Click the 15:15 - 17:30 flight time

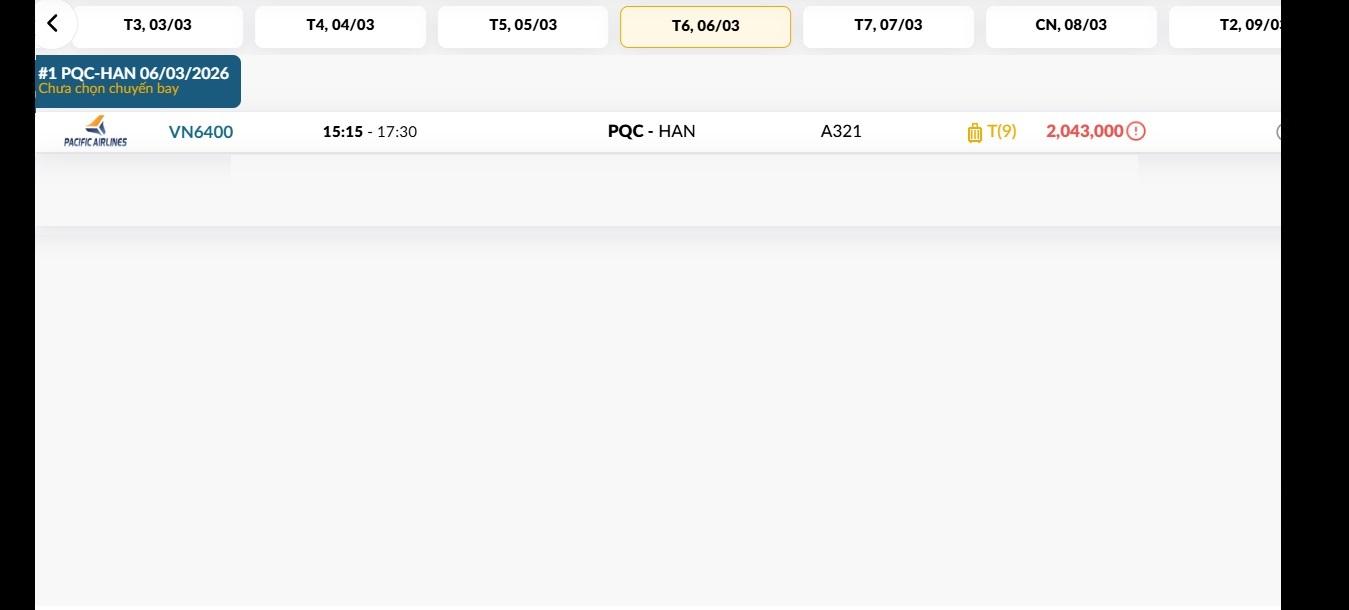(370, 132)
